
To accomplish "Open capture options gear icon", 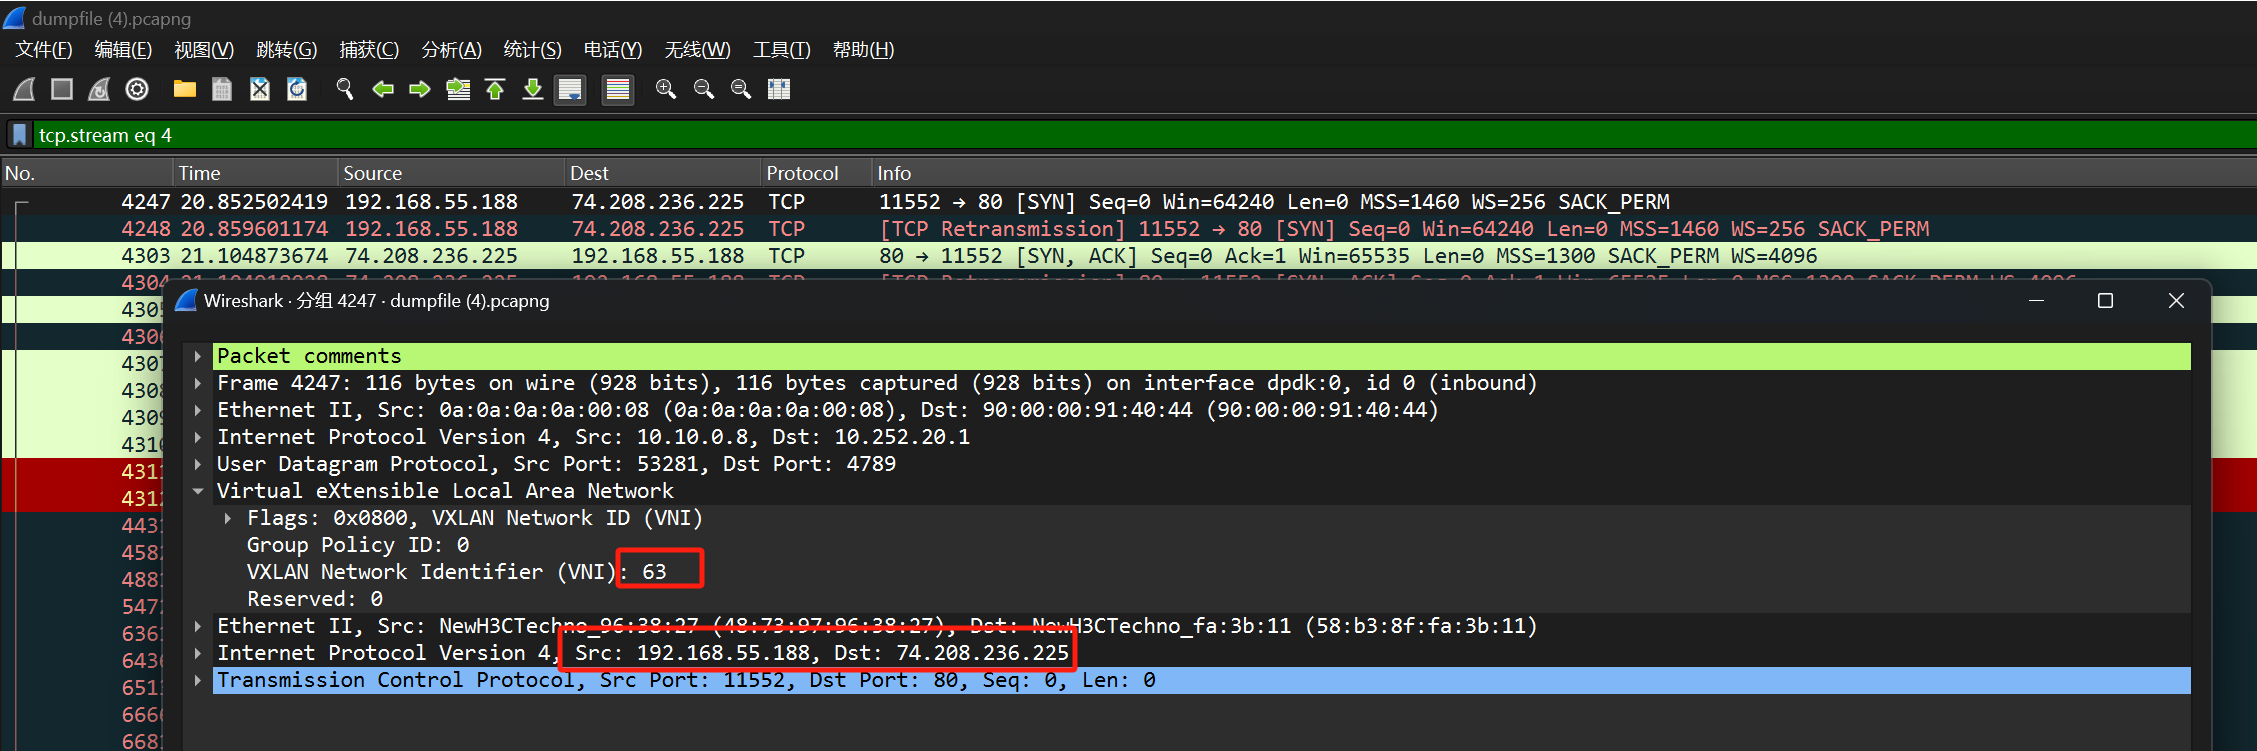I will tap(137, 90).
